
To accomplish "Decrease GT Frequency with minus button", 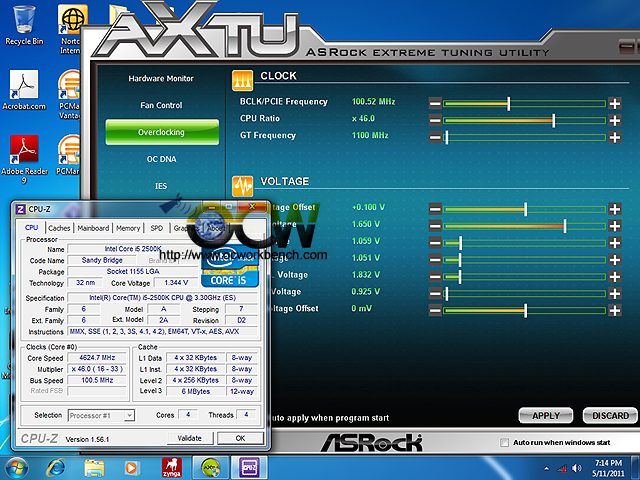I will point(435,137).
